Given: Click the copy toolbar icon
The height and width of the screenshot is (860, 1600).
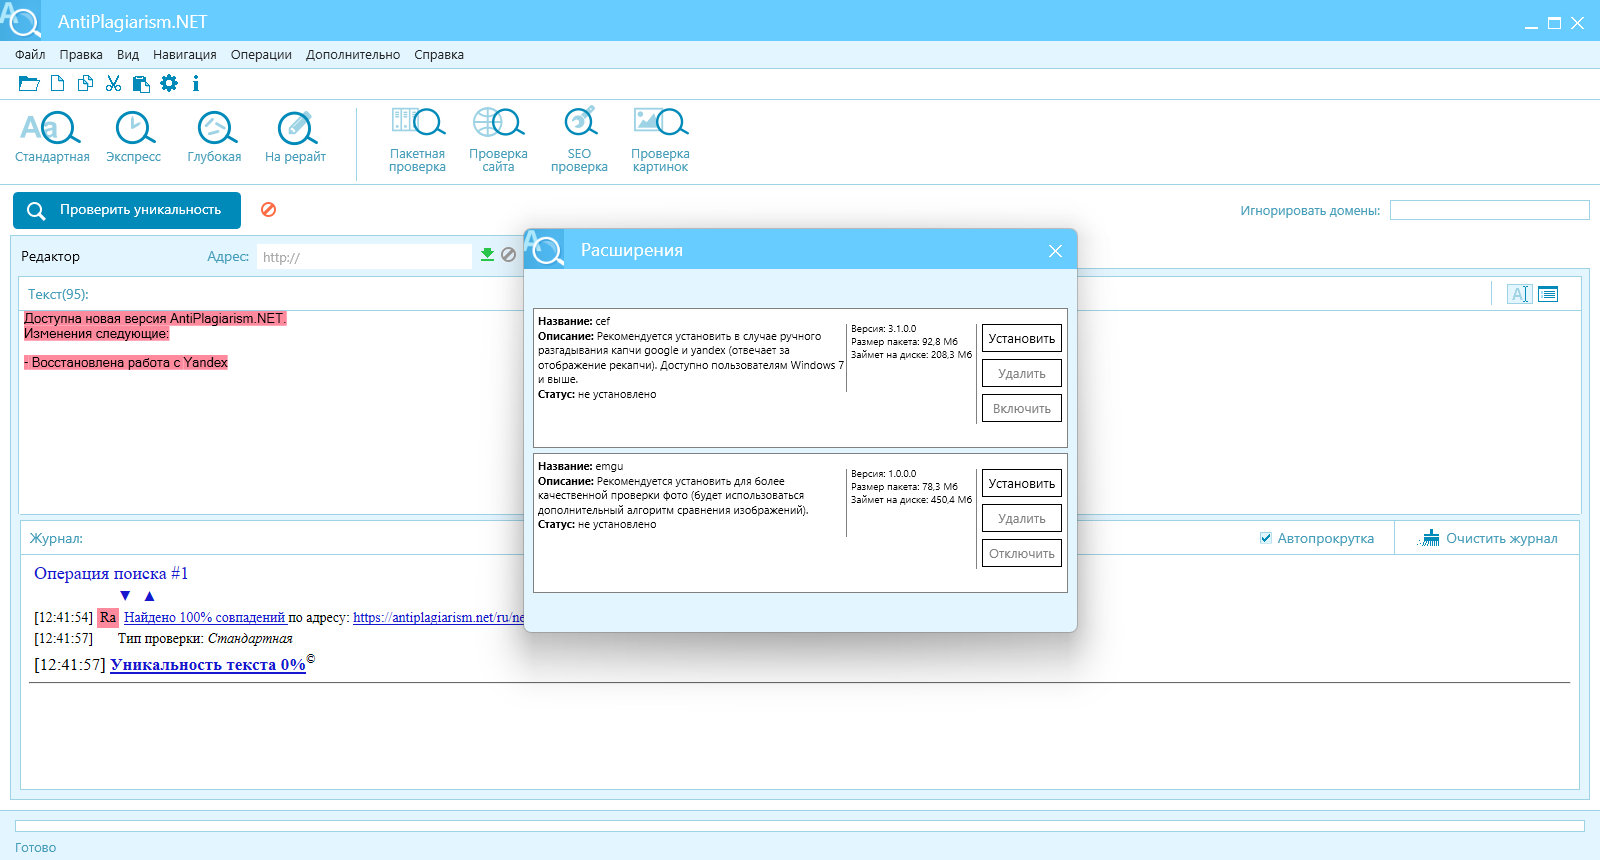Looking at the screenshot, I should click(86, 84).
